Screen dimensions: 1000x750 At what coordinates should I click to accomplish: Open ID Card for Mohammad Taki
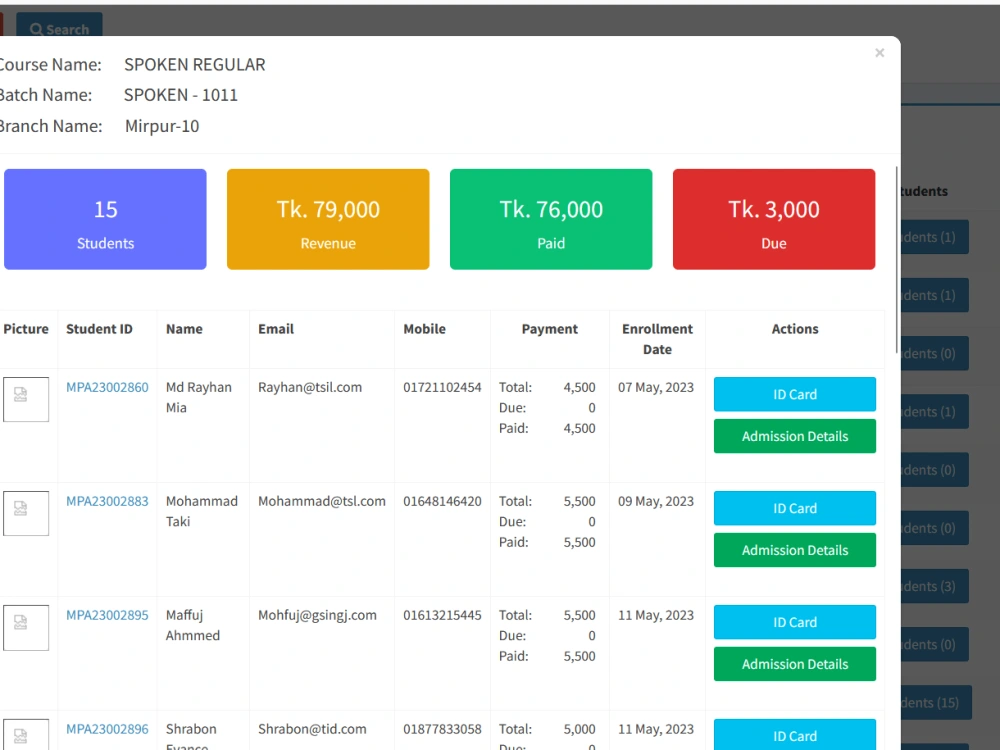point(795,508)
